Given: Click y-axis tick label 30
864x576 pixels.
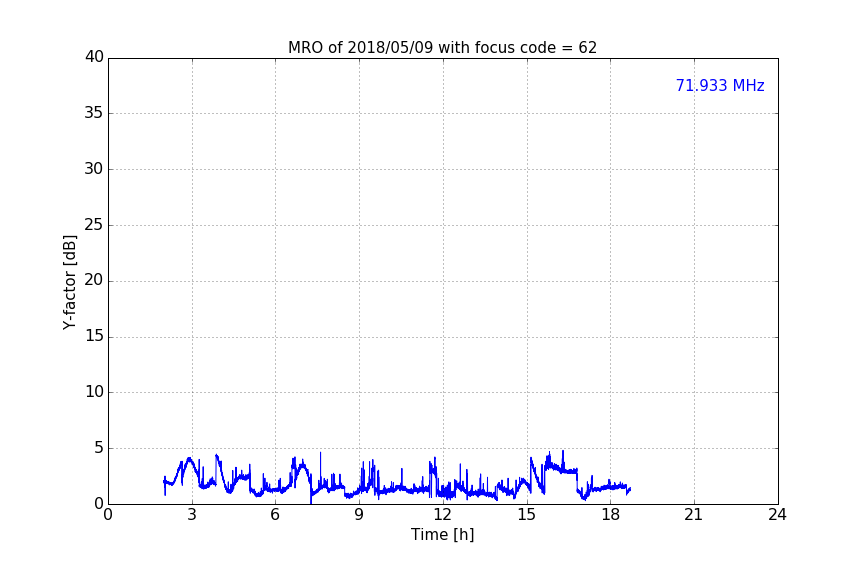Looking at the screenshot, I should click(x=94, y=169).
